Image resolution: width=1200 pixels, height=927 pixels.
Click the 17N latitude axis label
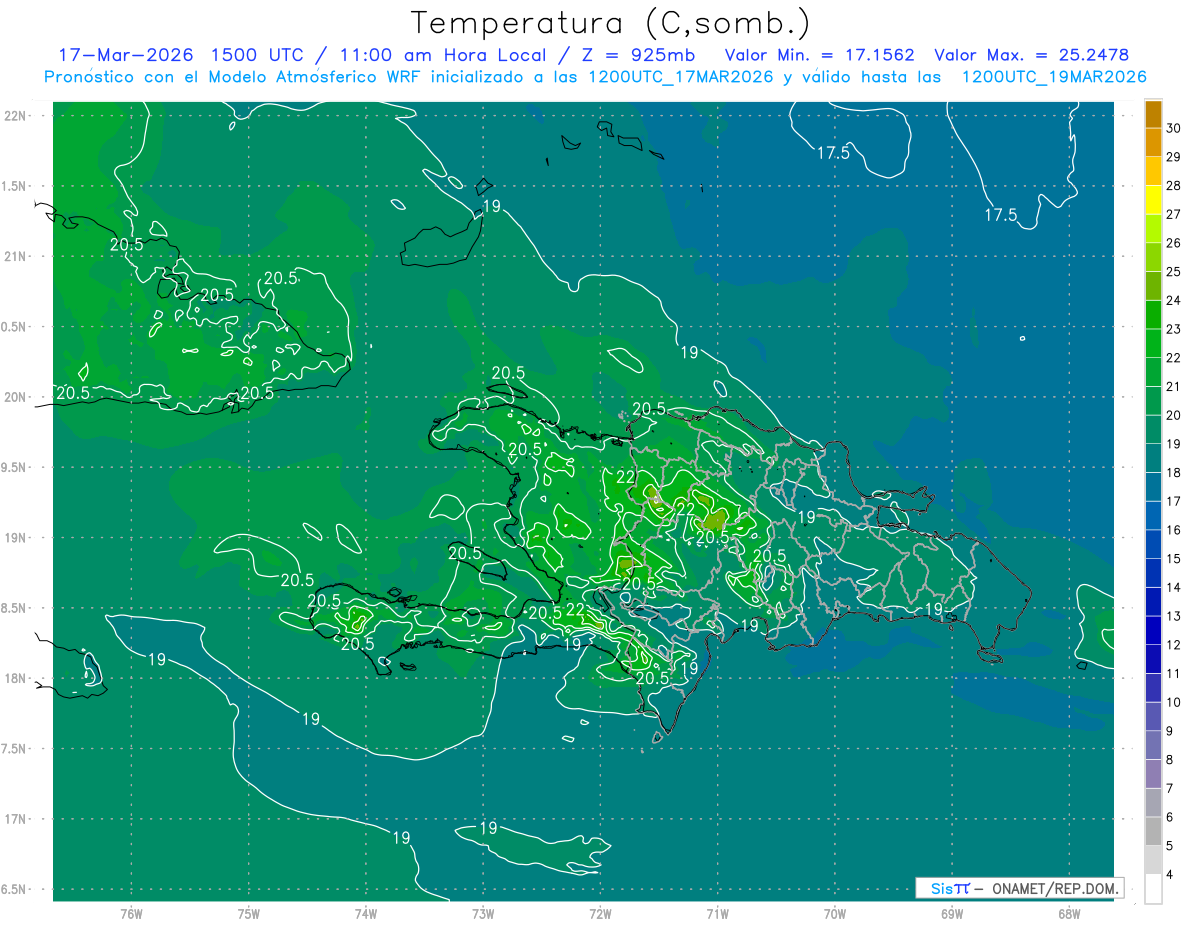[16, 819]
